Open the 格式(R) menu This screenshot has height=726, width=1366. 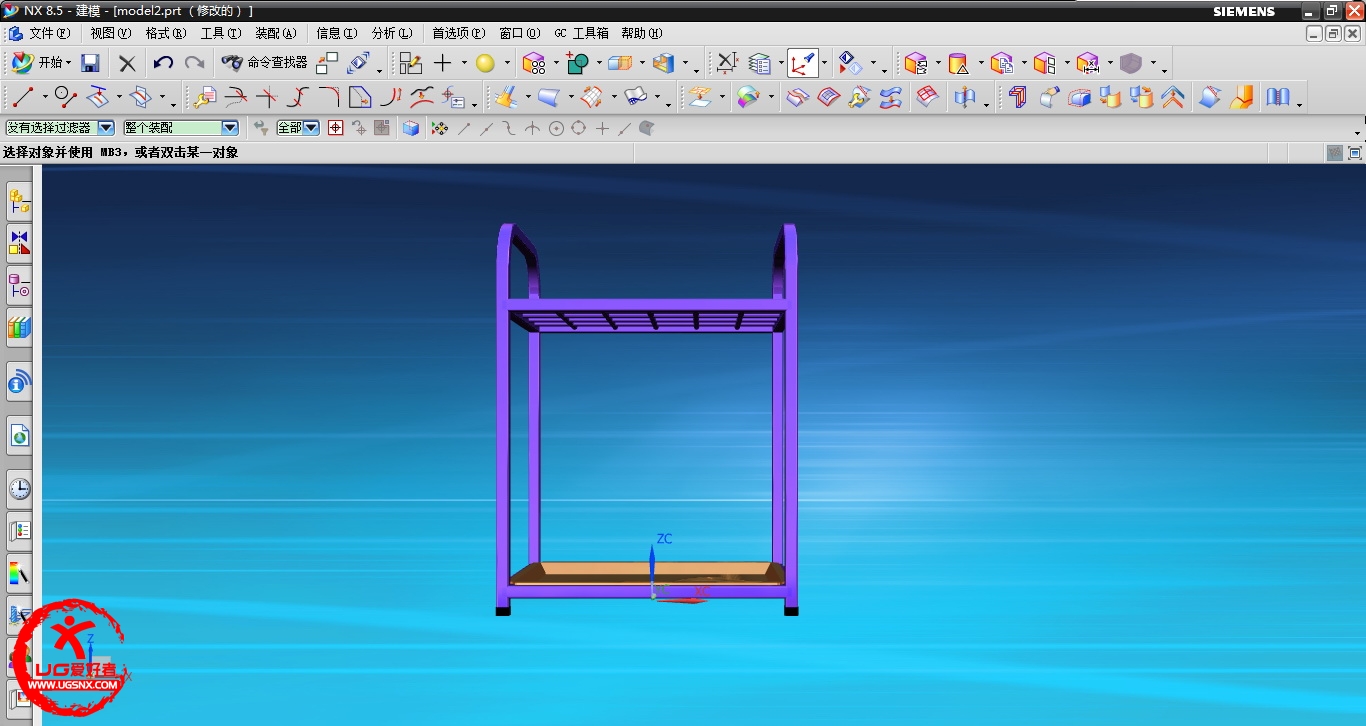[x=166, y=33]
